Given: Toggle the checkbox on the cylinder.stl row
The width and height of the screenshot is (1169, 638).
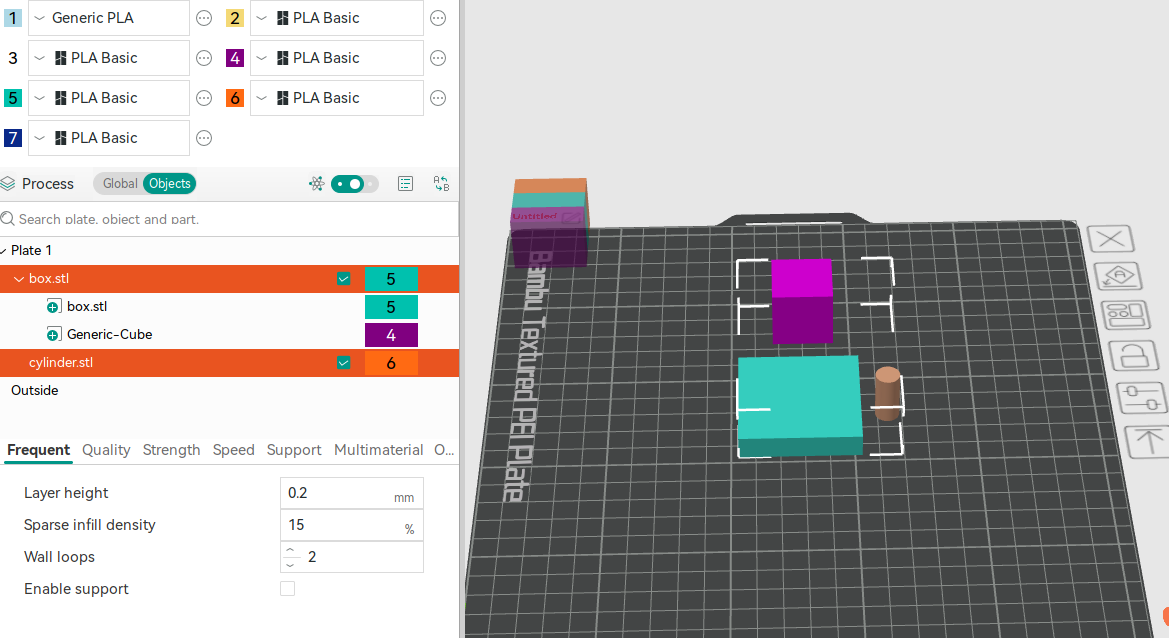Looking at the screenshot, I should 344,363.
